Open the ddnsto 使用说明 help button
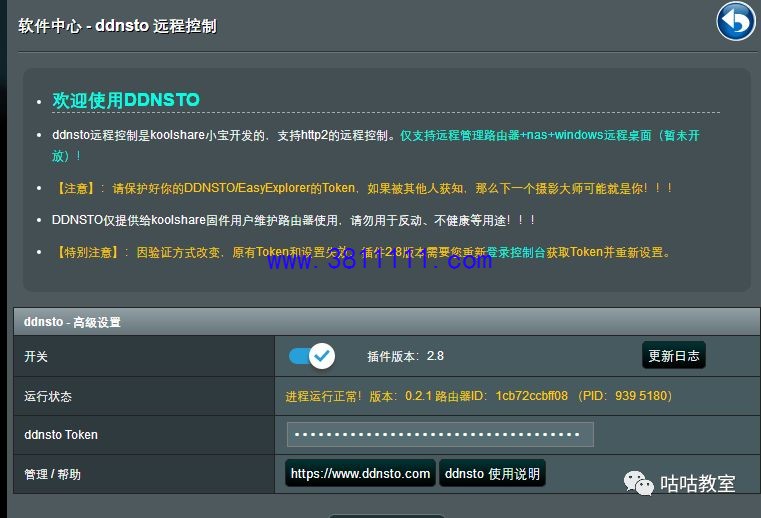 (492, 473)
